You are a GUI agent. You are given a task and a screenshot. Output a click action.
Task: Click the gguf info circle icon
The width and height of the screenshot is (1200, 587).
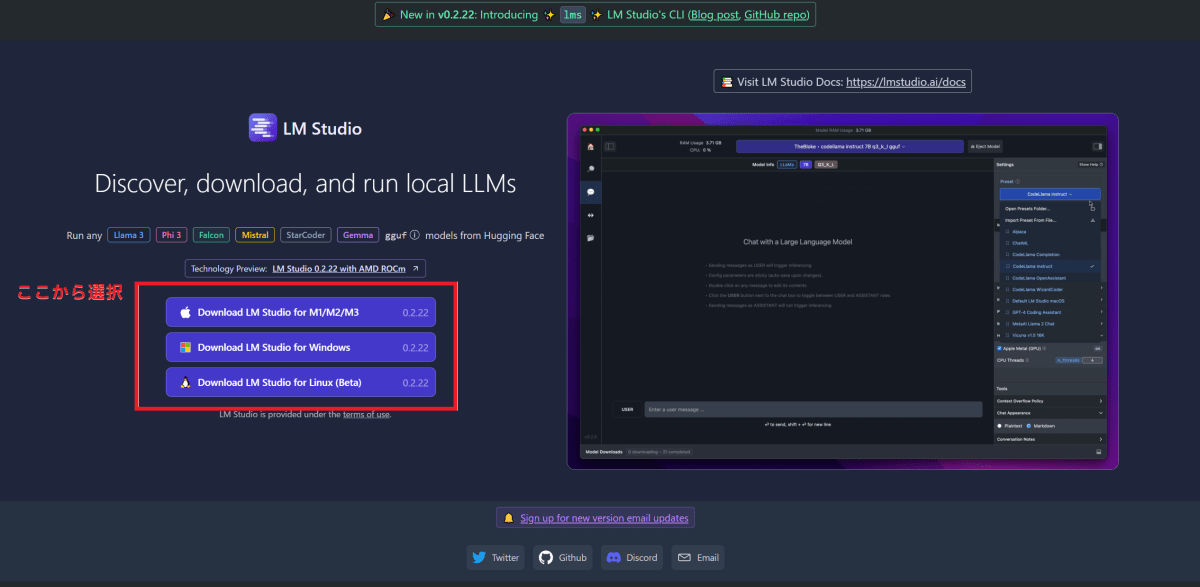(415, 236)
